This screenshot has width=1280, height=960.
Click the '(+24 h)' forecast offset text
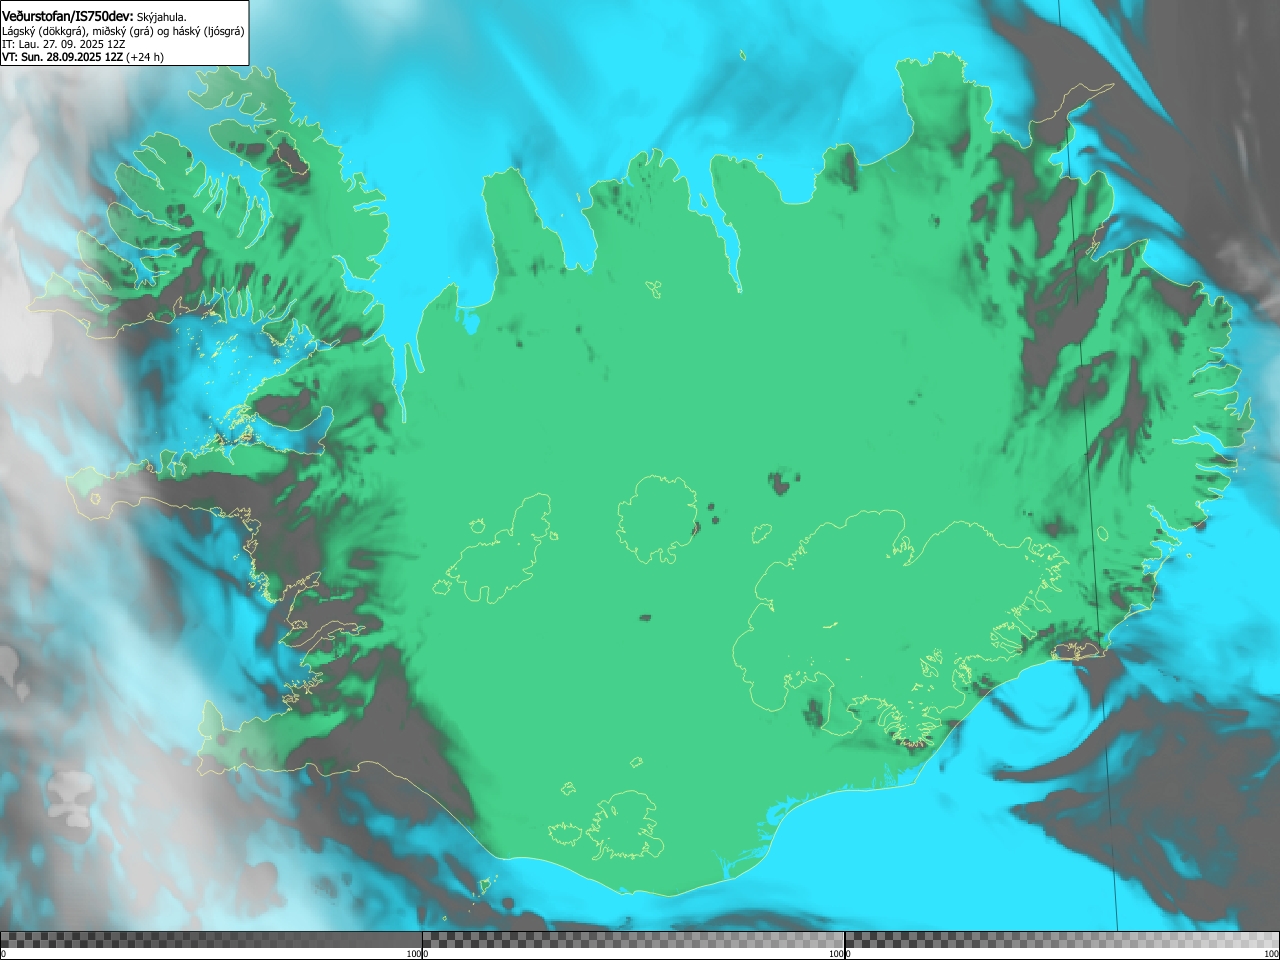pyautogui.click(x=145, y=57)
